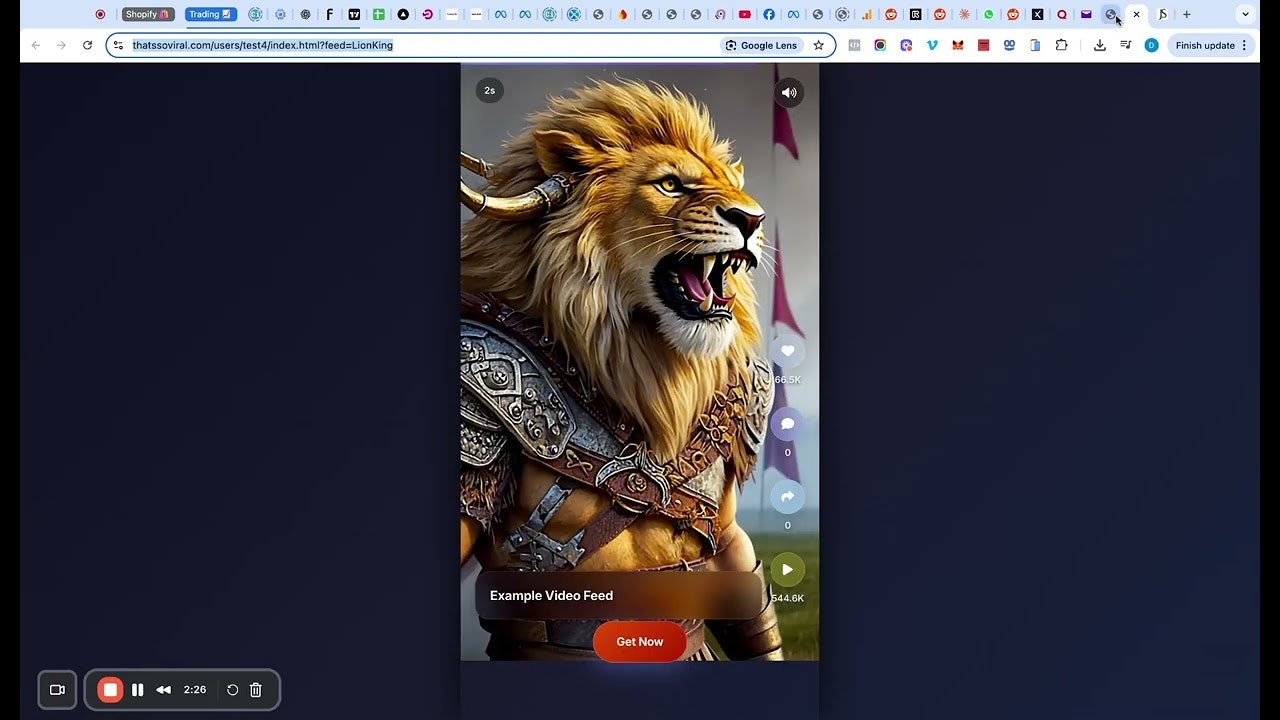Image resolution: width=1280 pixels, height=720 pixels.
Task: Open the Chrome profile avatar menu
Action: pyautogui.click(x=1150, y=45)
